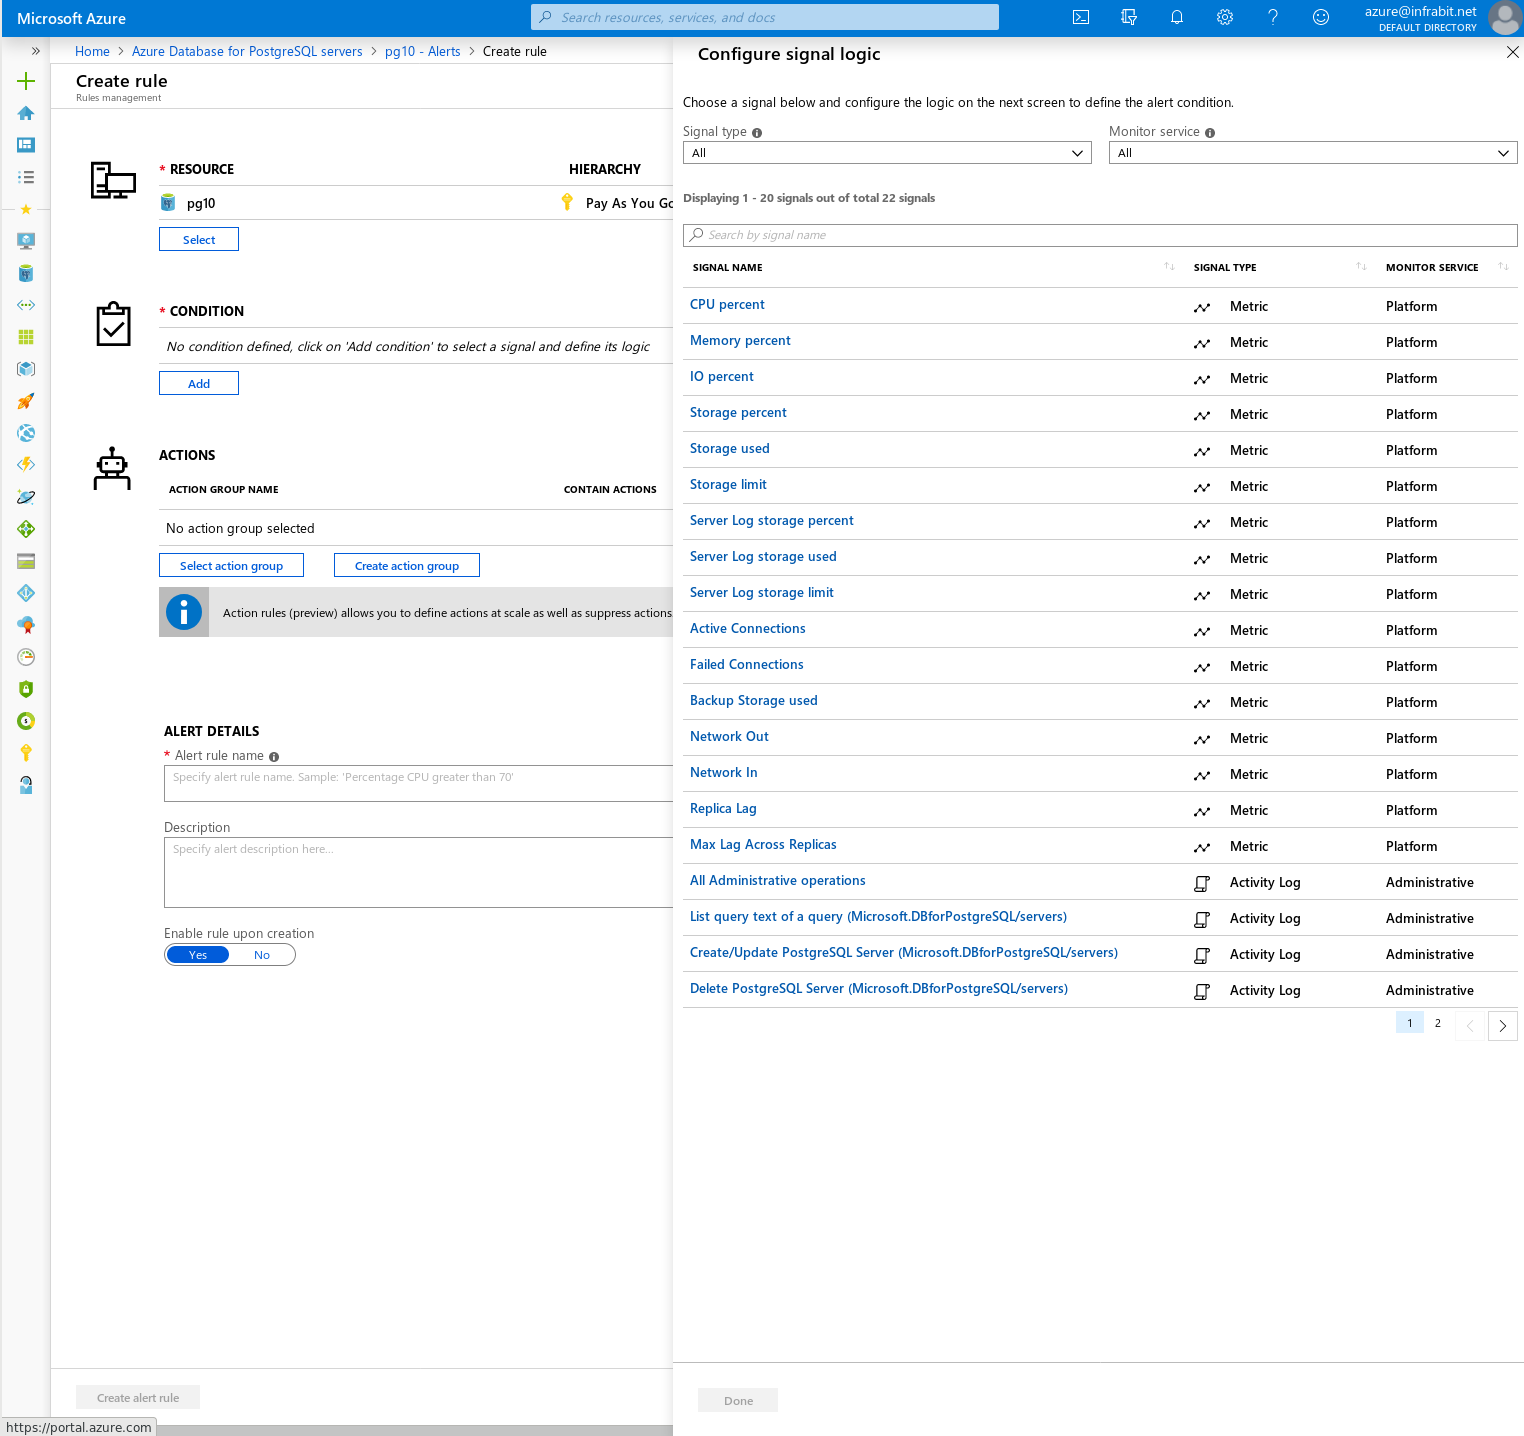The width and height of the screenshot is (1524, 1436).
Task: Sort by Signal Type column arrows
Action: [1361, 266]
